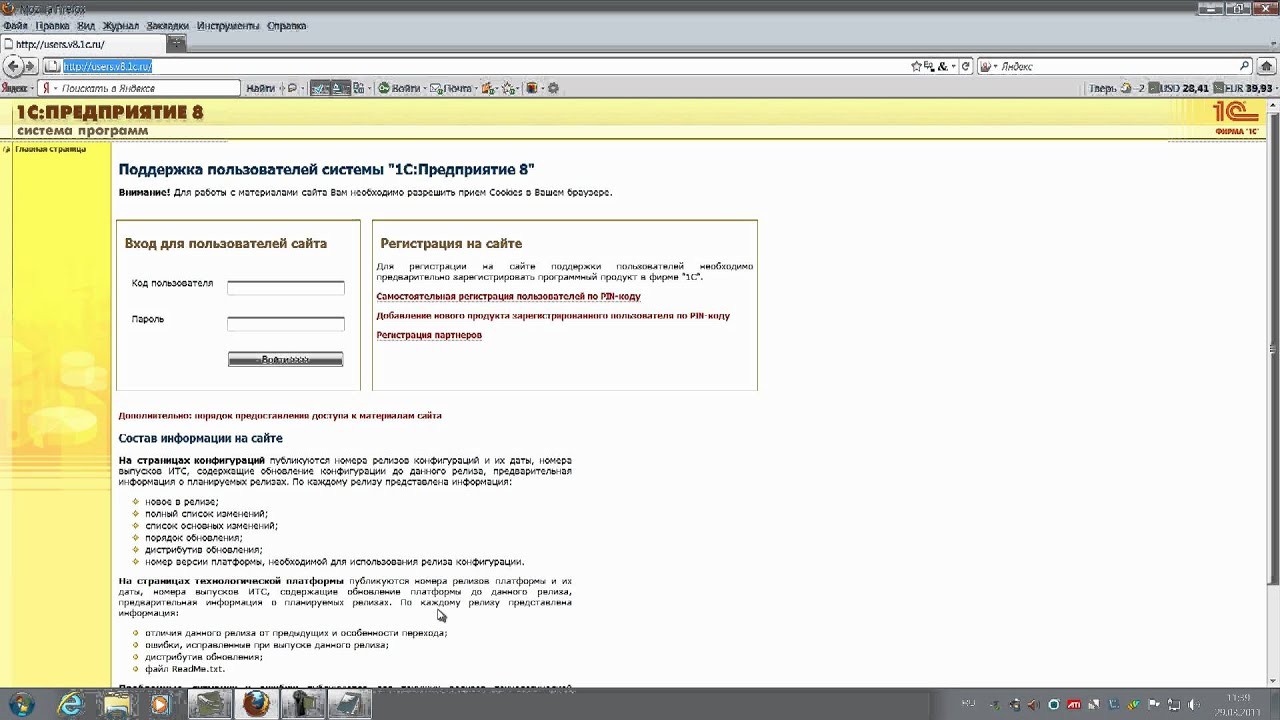
Task: Click the gear settings icon on Yandex toolbar
Action: pos(553,88)
